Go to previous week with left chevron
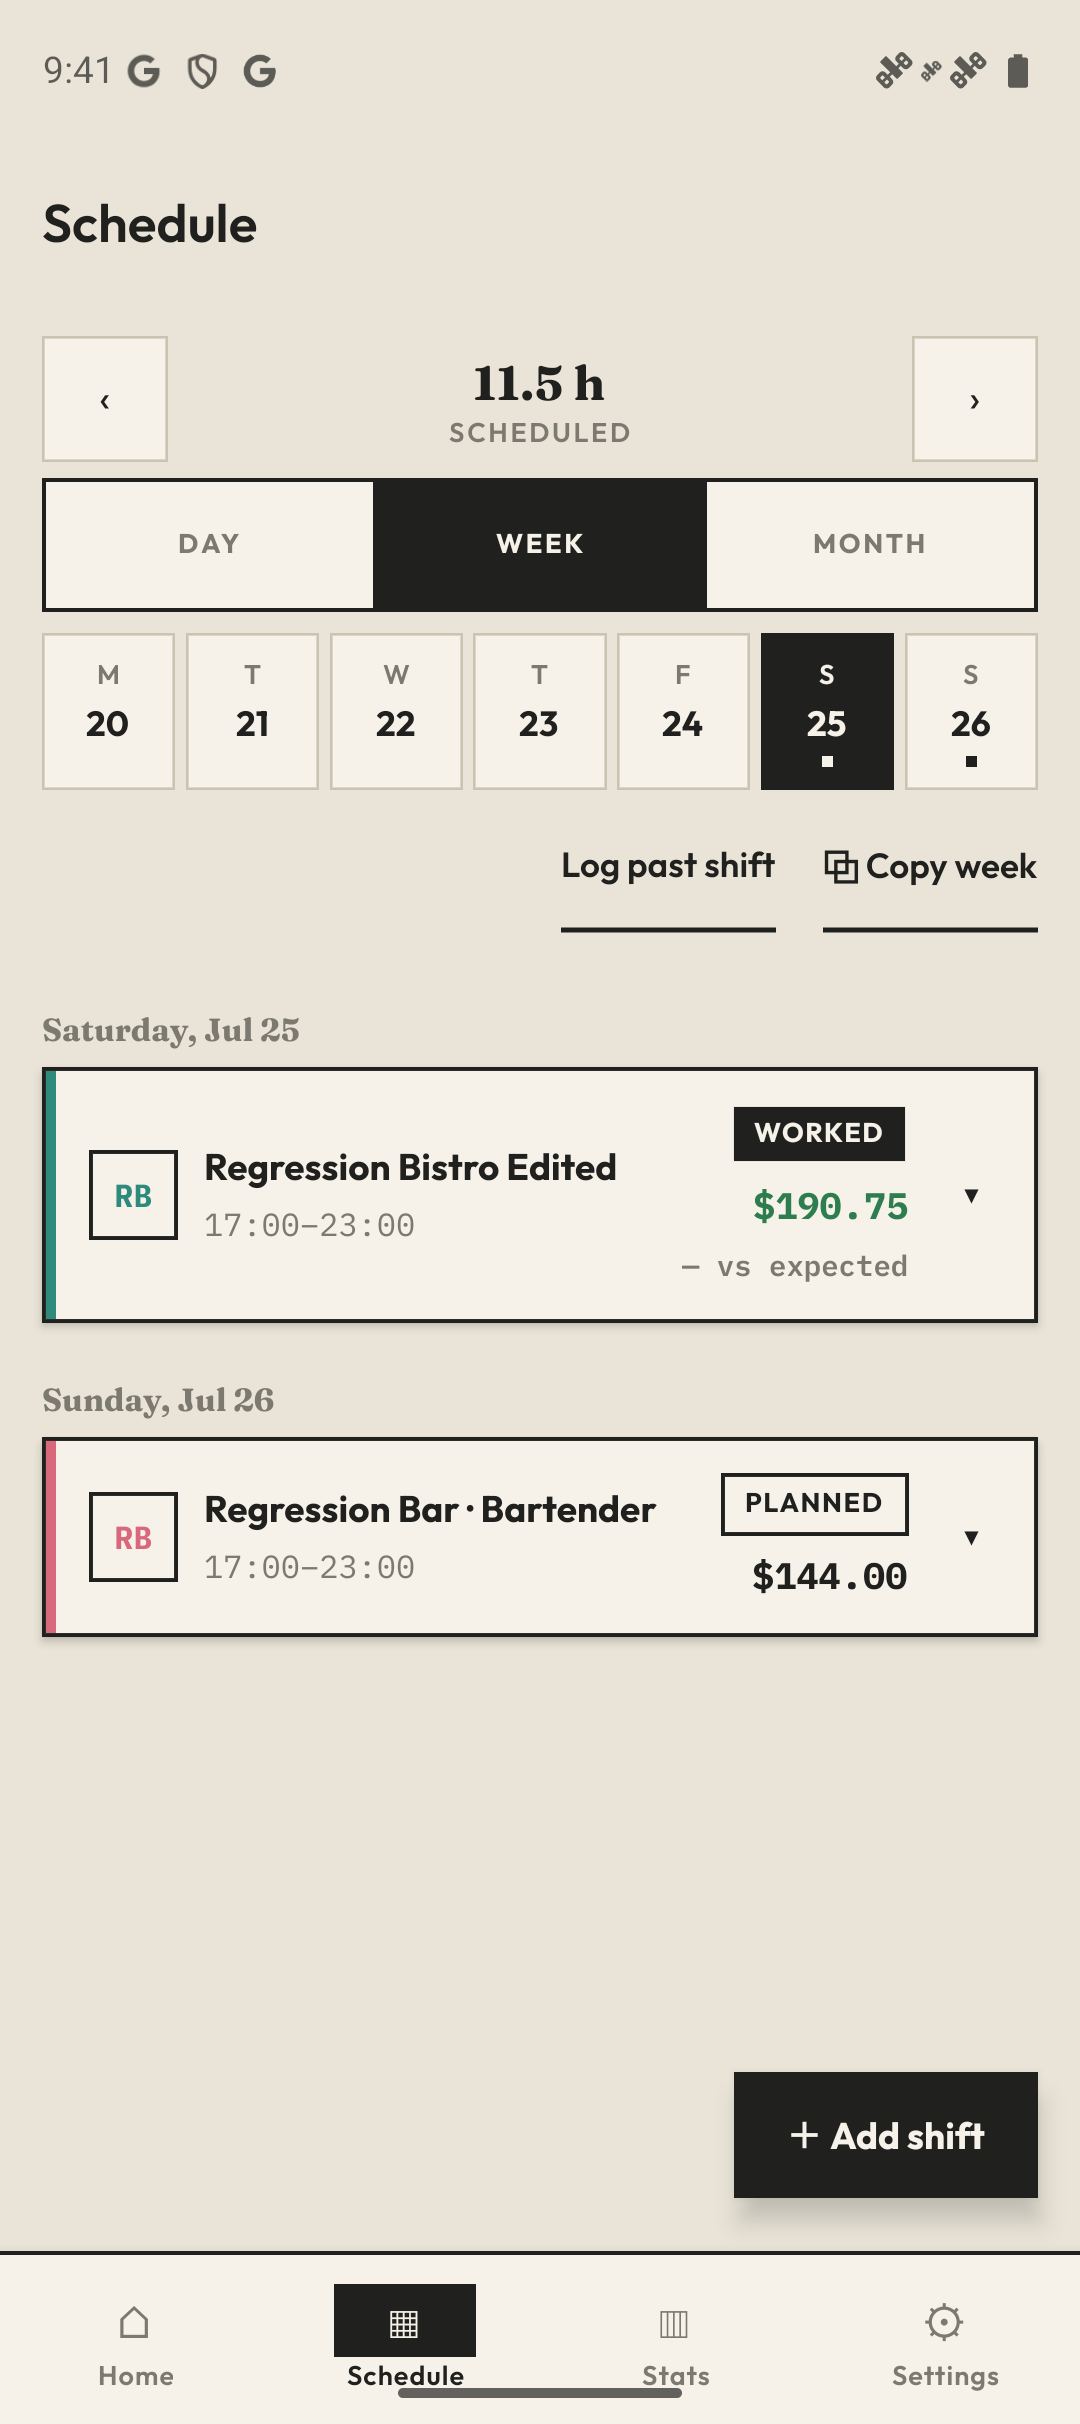Image resolution: width=1080 pixels, height=2424 pixels. coord(105,399)
